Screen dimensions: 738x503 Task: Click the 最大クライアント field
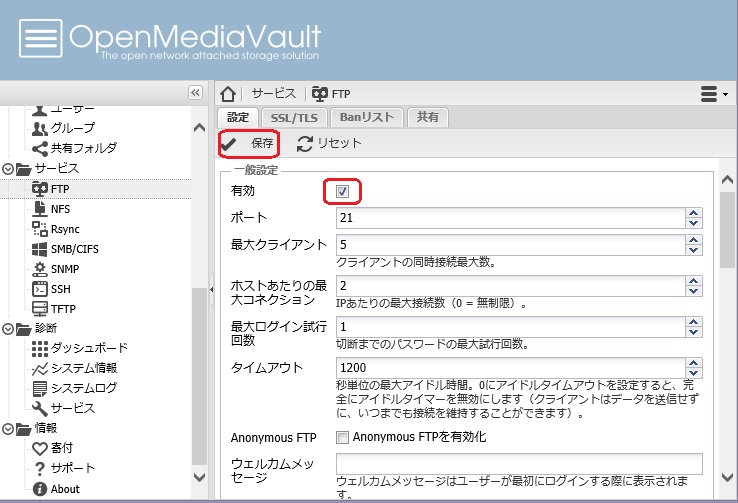pos(511,245)
